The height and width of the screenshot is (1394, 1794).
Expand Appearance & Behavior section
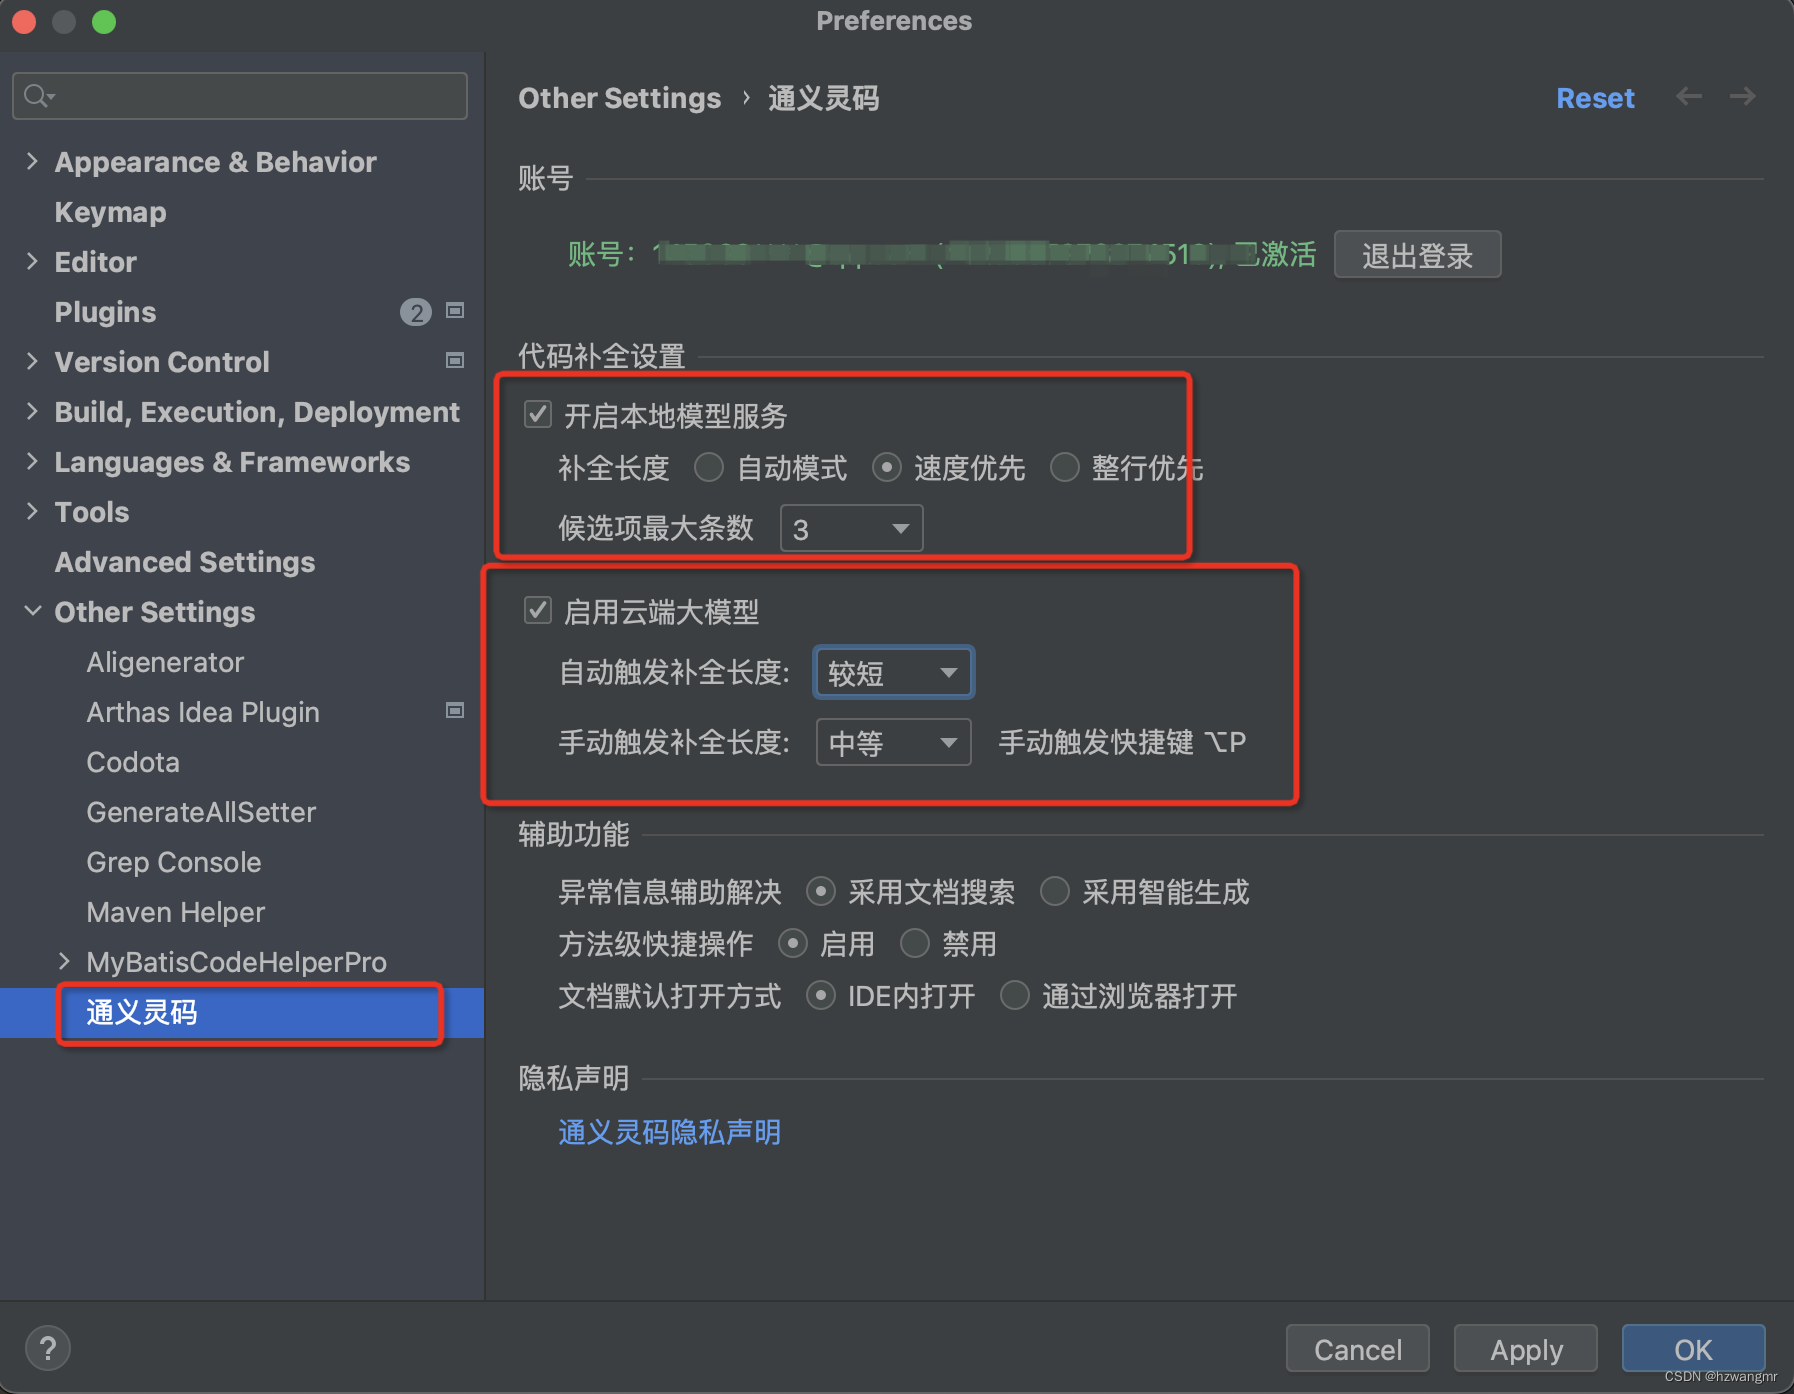(x=32, y=161)
